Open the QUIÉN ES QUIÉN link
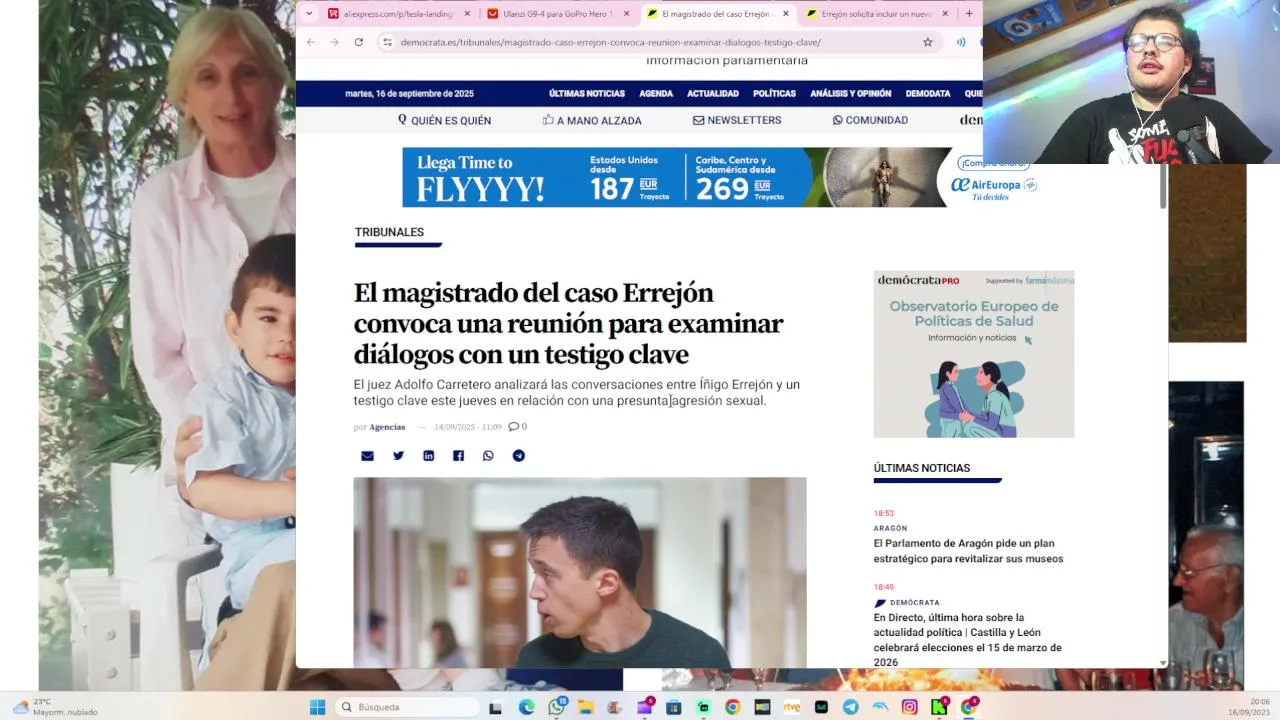1280x720 pixels. (444, 120)
